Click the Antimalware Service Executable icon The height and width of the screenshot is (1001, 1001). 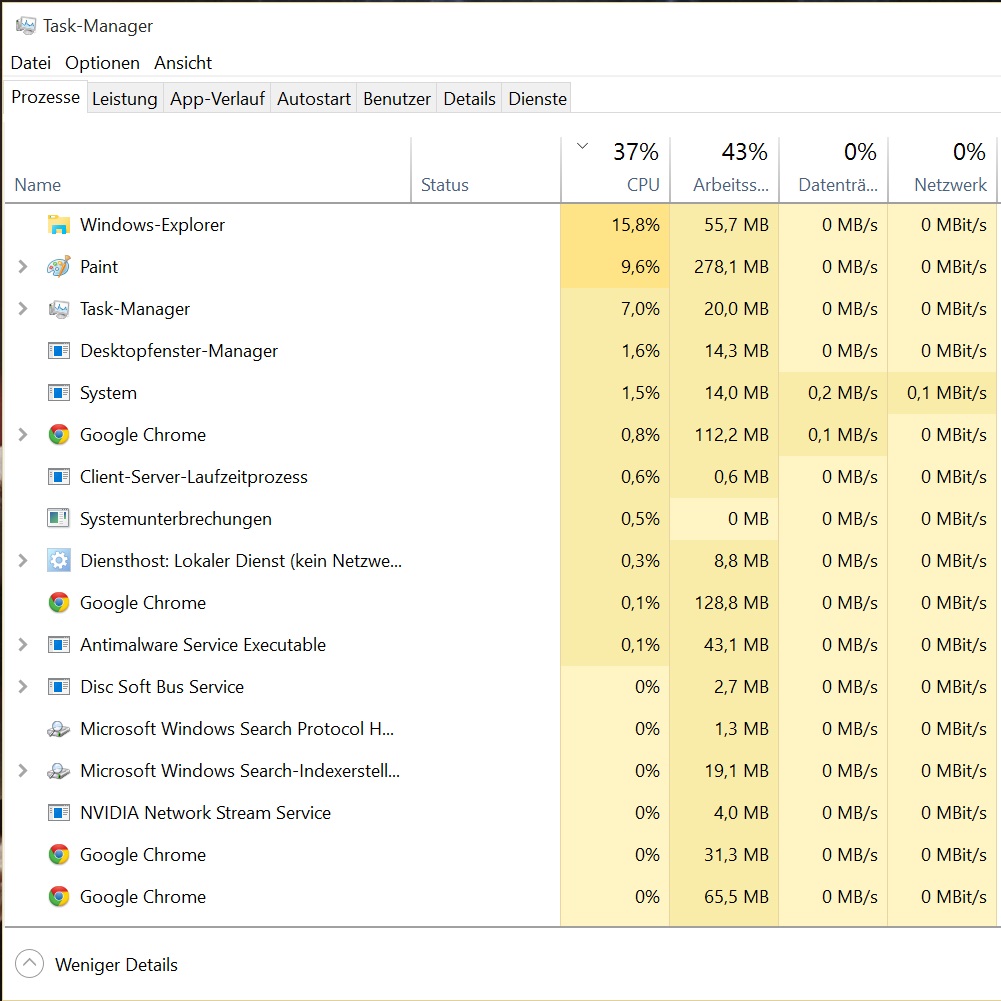pos(59,645)
